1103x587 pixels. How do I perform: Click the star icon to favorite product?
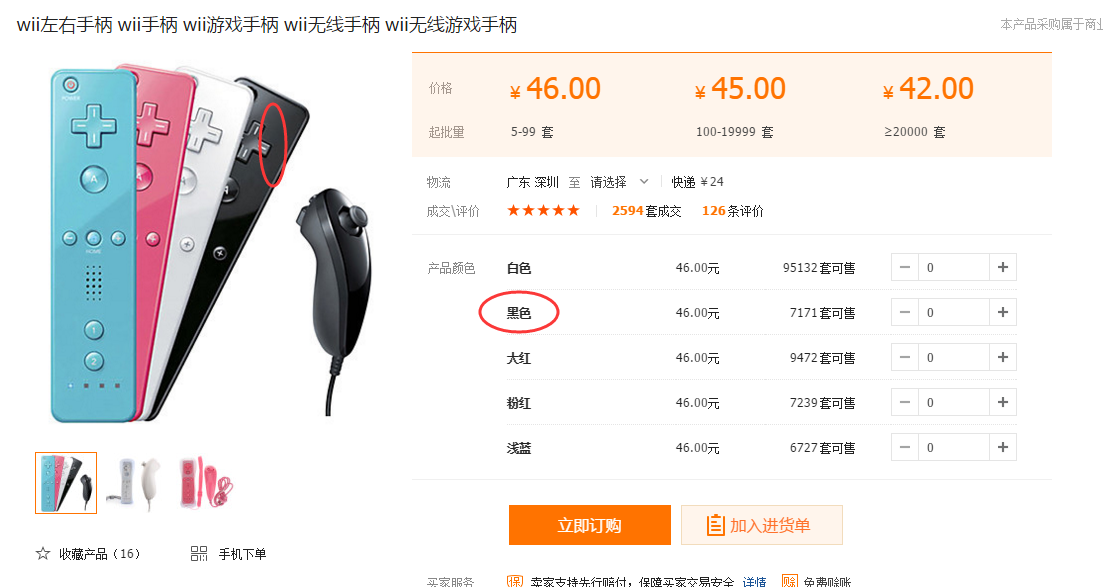[43, 554]
